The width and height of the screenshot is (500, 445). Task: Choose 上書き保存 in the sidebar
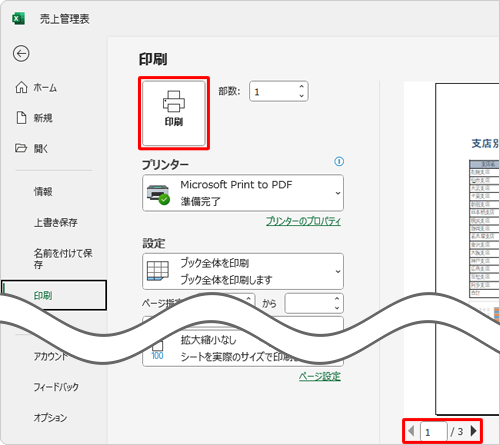click(55, 222)
